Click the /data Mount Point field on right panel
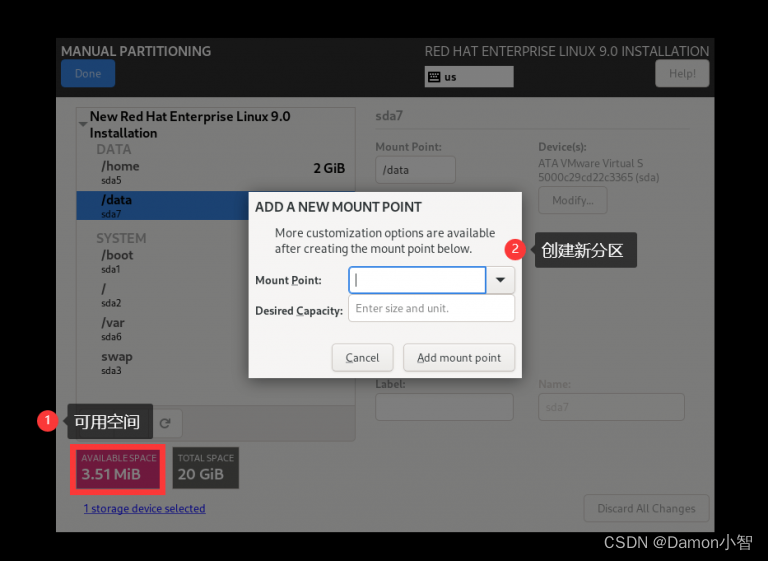The width and height of the screenshot is (768, 561). [x=415, y=170]
